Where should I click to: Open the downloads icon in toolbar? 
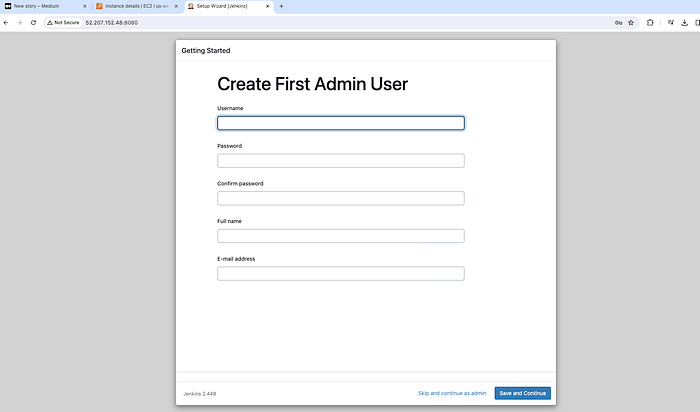tap(684, 22)
